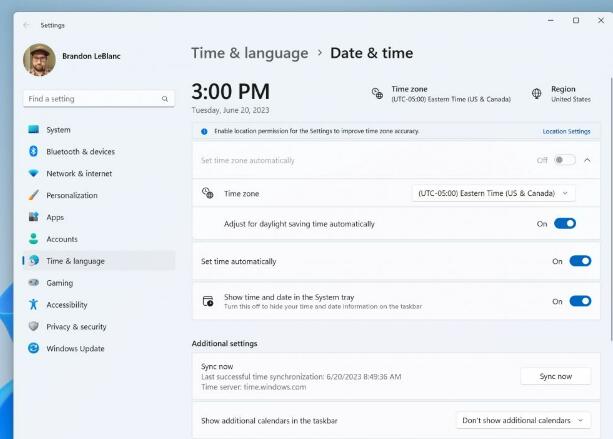The image size is (613, 439).
Task: Open Bluetooth & devices icon
Action: coord(34,152)
